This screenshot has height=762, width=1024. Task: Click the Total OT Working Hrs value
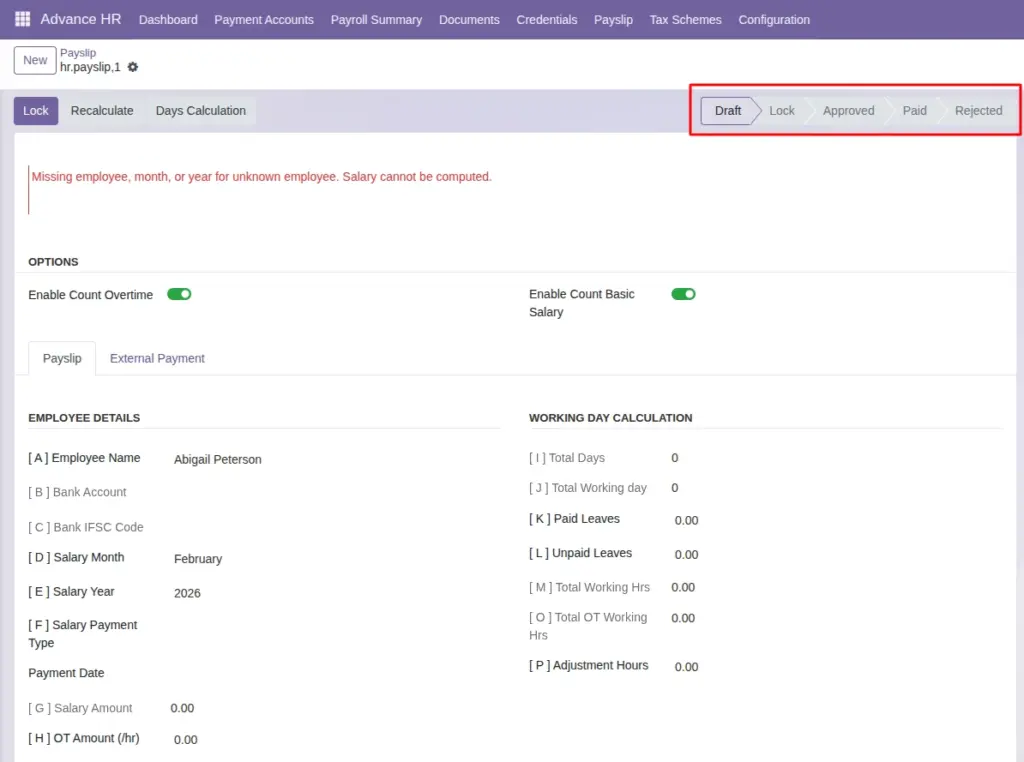pos(683,618)
